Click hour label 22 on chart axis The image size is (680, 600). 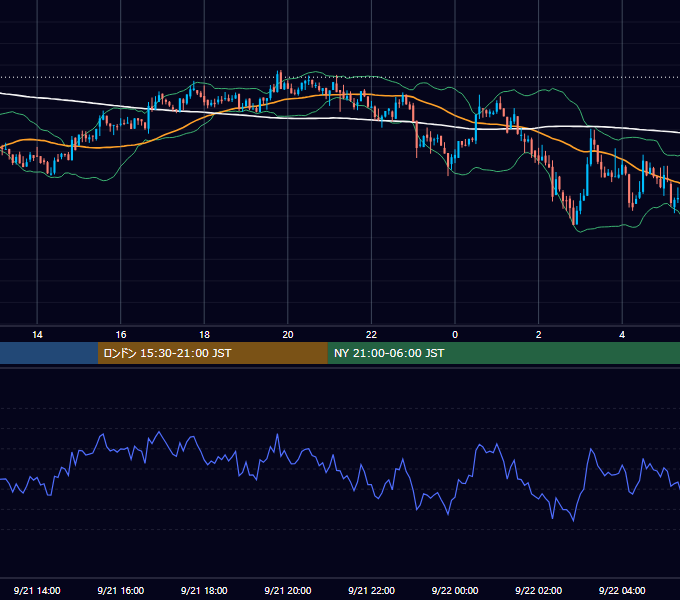[x=371, y=335]
